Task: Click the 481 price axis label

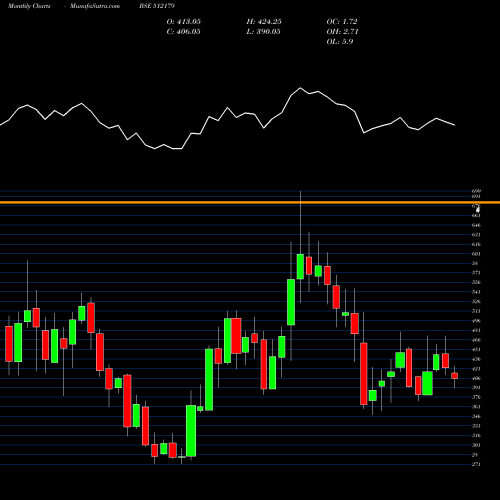Action: [476, 330]
